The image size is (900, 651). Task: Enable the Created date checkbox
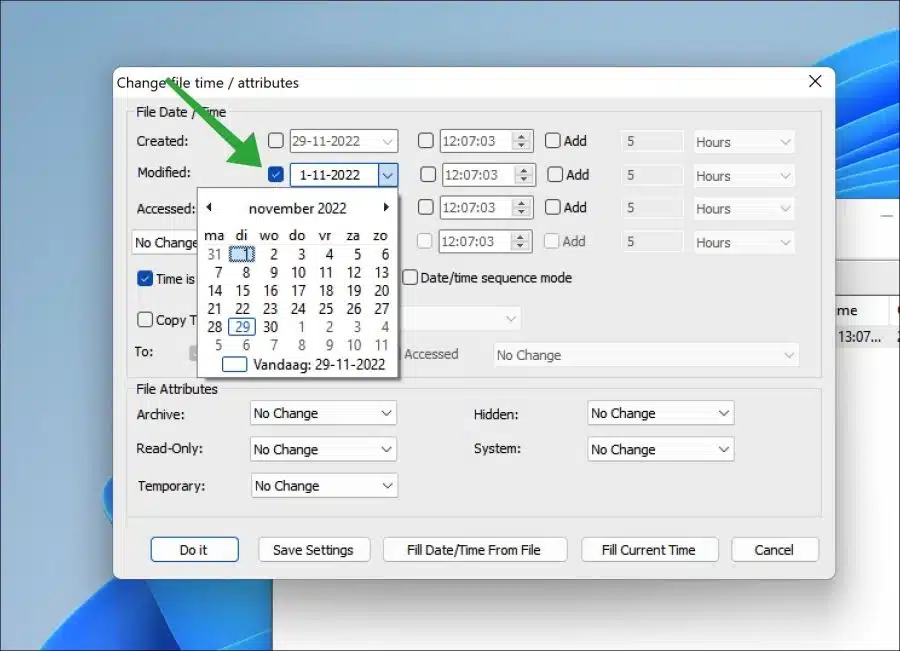276,141
